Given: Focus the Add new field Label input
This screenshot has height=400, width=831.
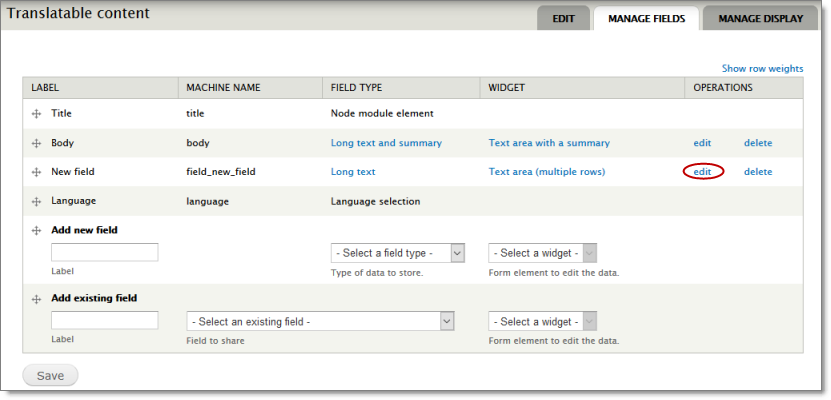Looking at the screenshot, I should coord(104,253).
